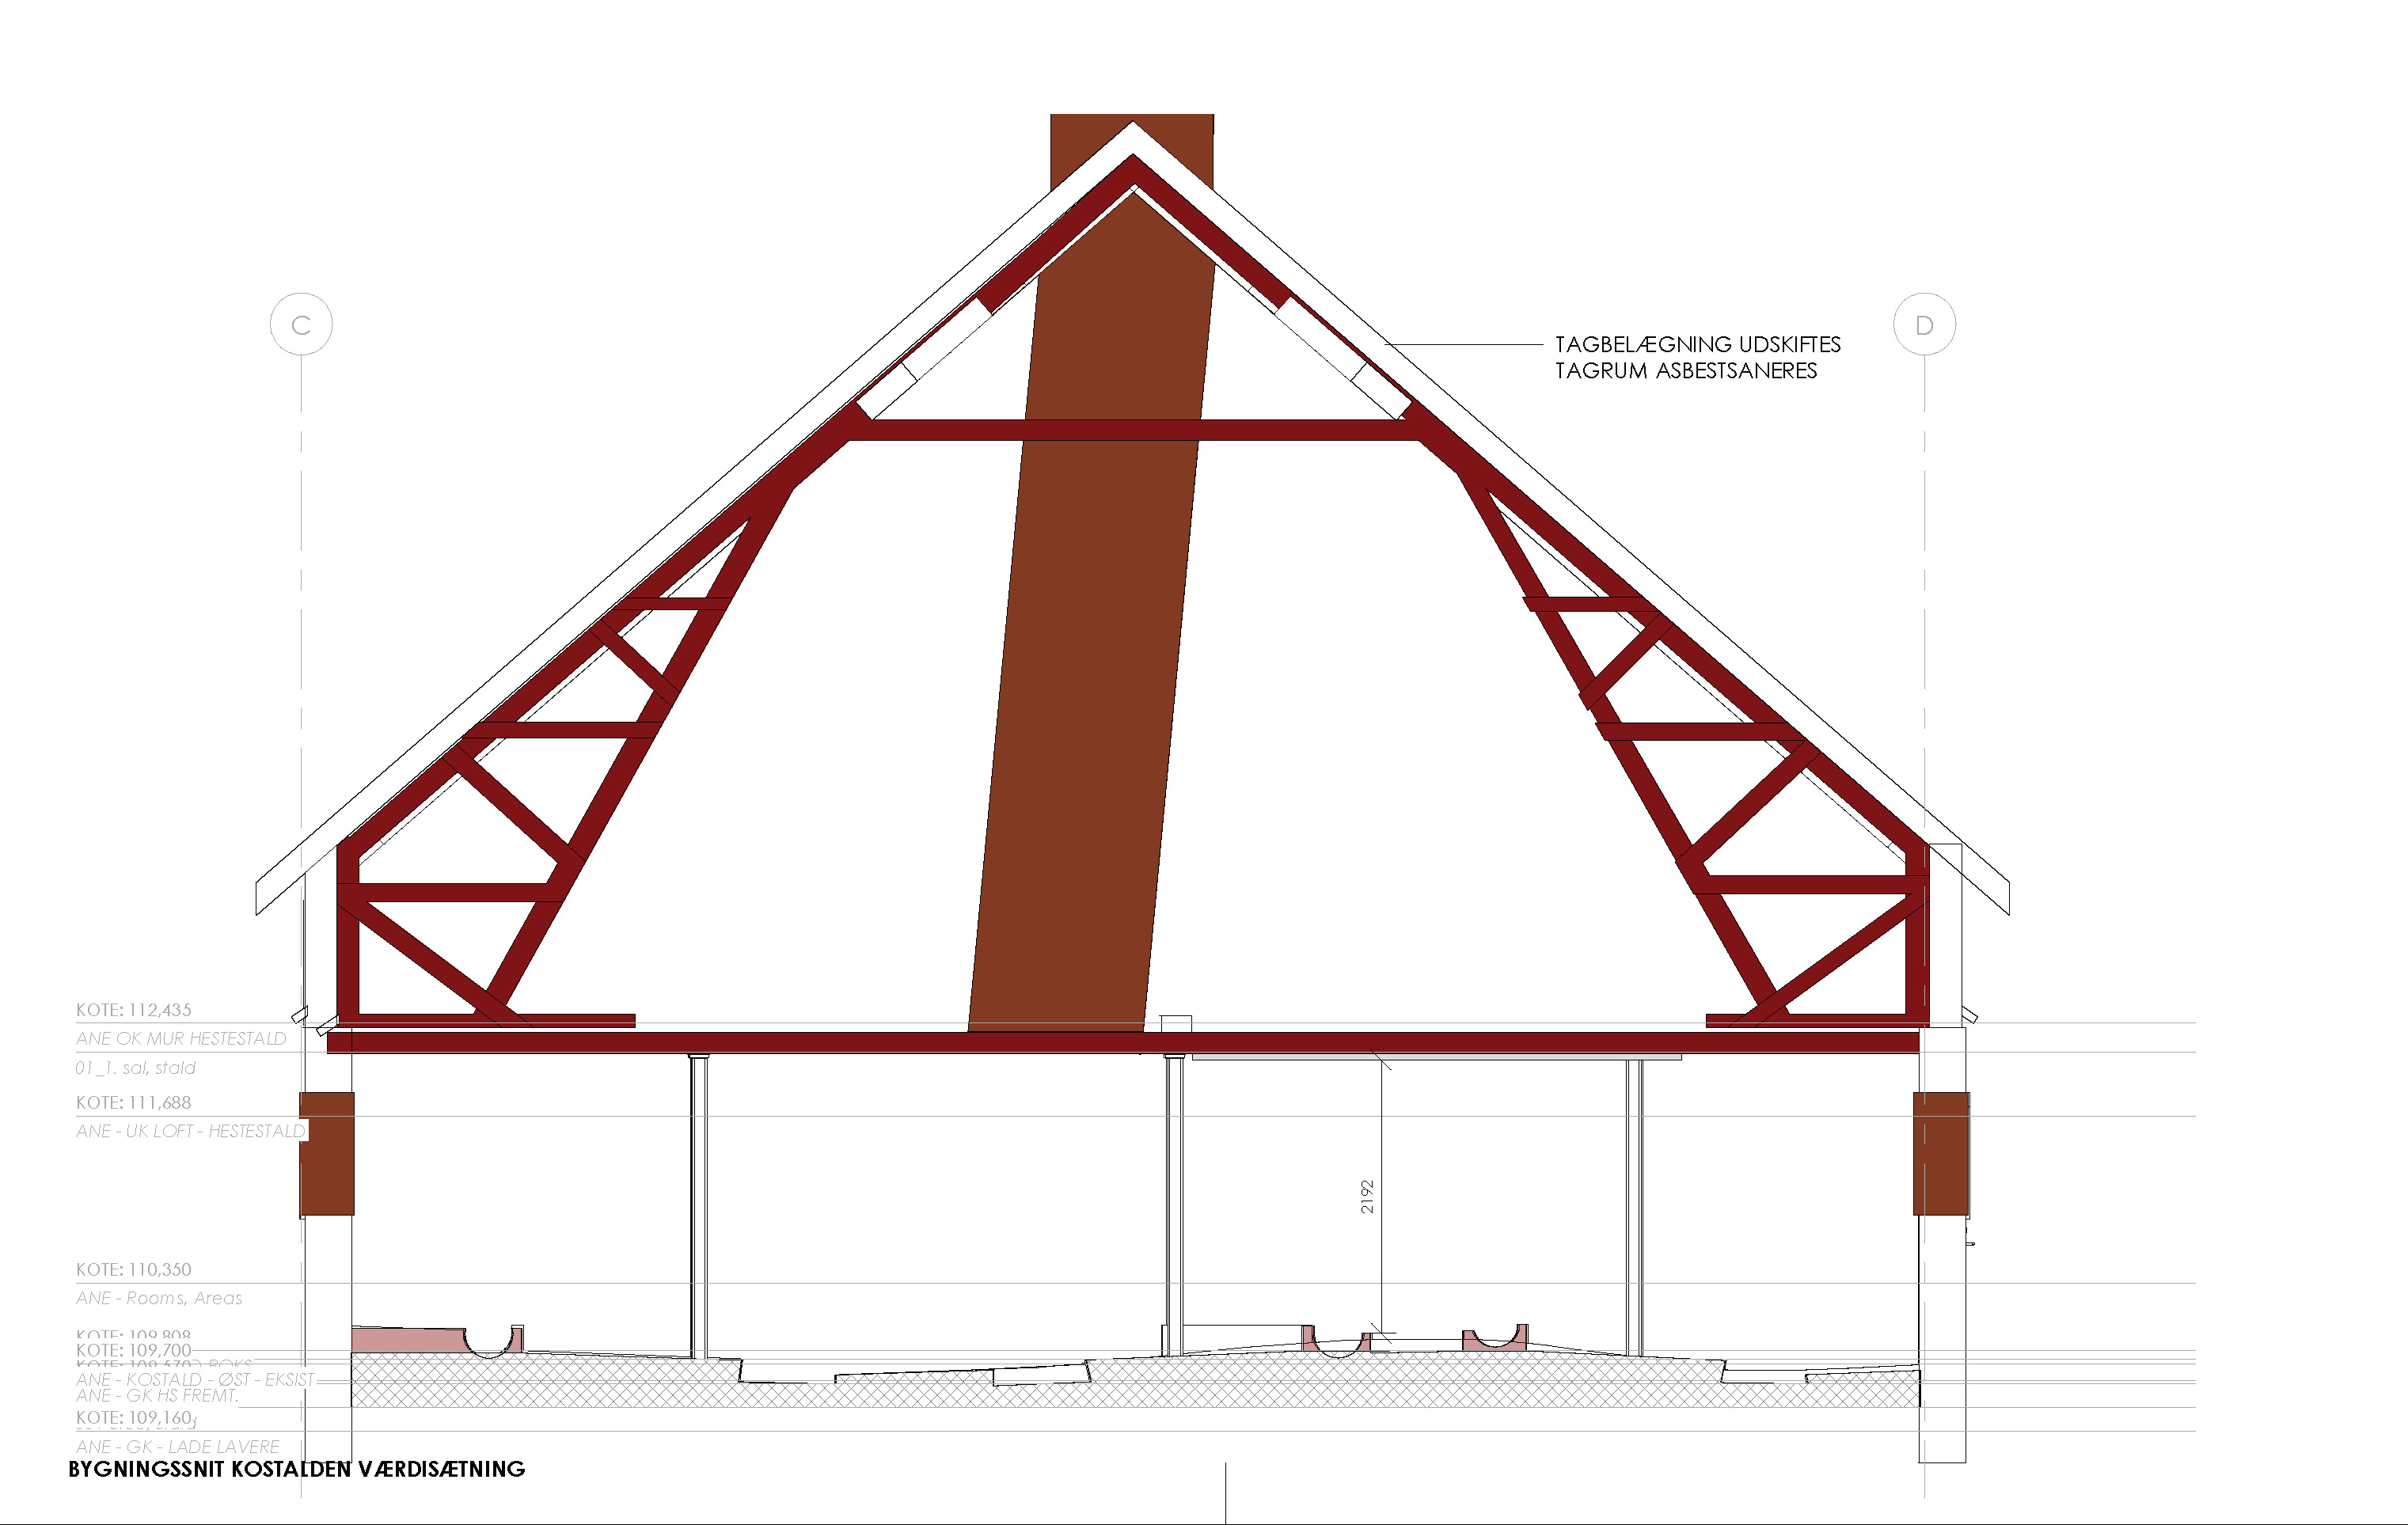Image resolution: width=2408 pixels, height=1525 pixels.
Task: Click the KOTE: 112,435 level label
Action: (133, 1010)
